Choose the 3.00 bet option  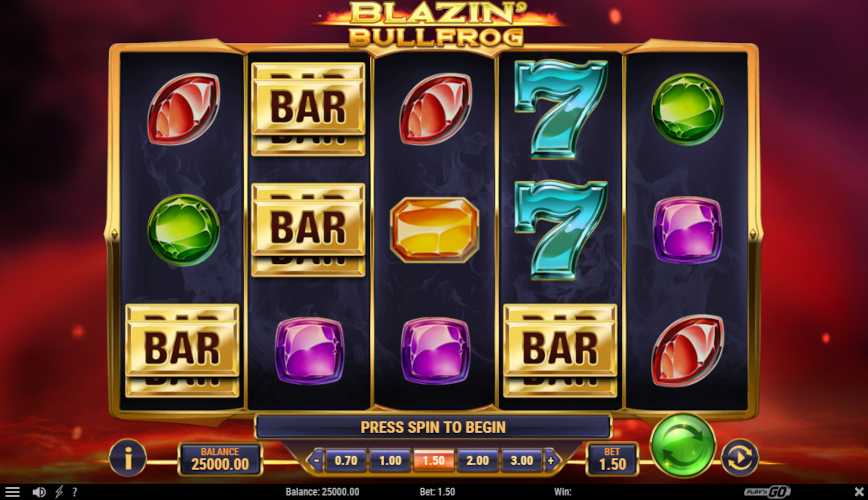click(x=521, y=460)
